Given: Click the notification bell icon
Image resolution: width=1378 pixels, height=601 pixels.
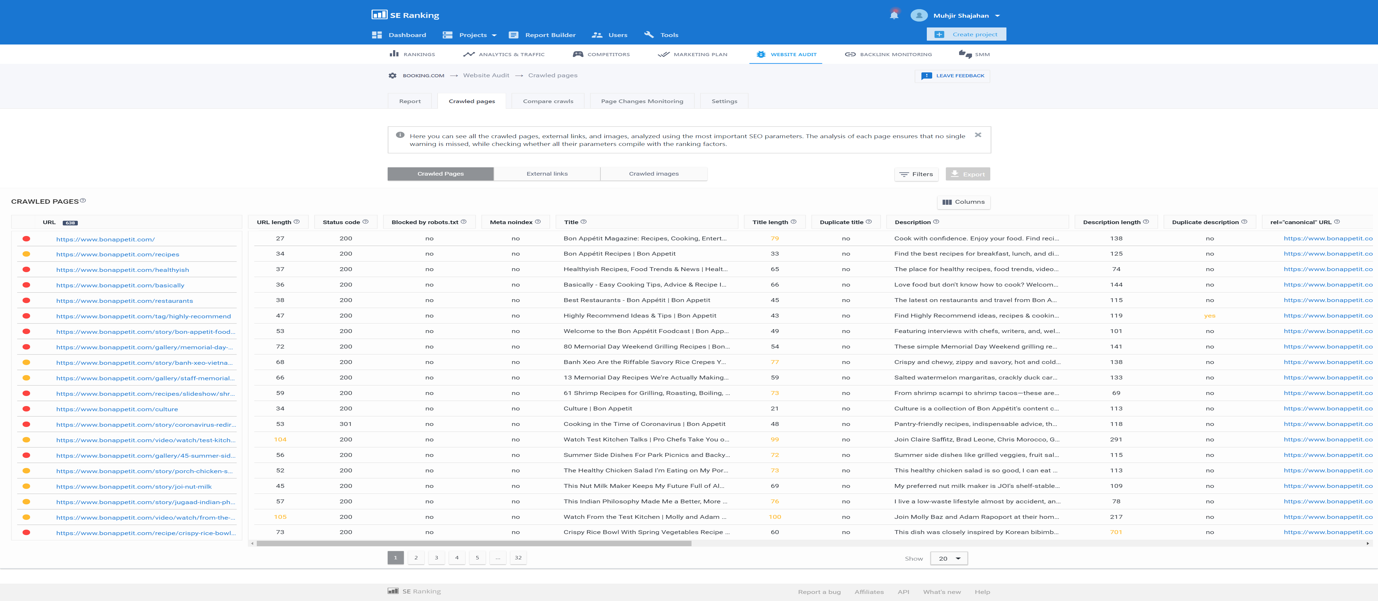Looking at the screenshot, I should click(894, 15).
